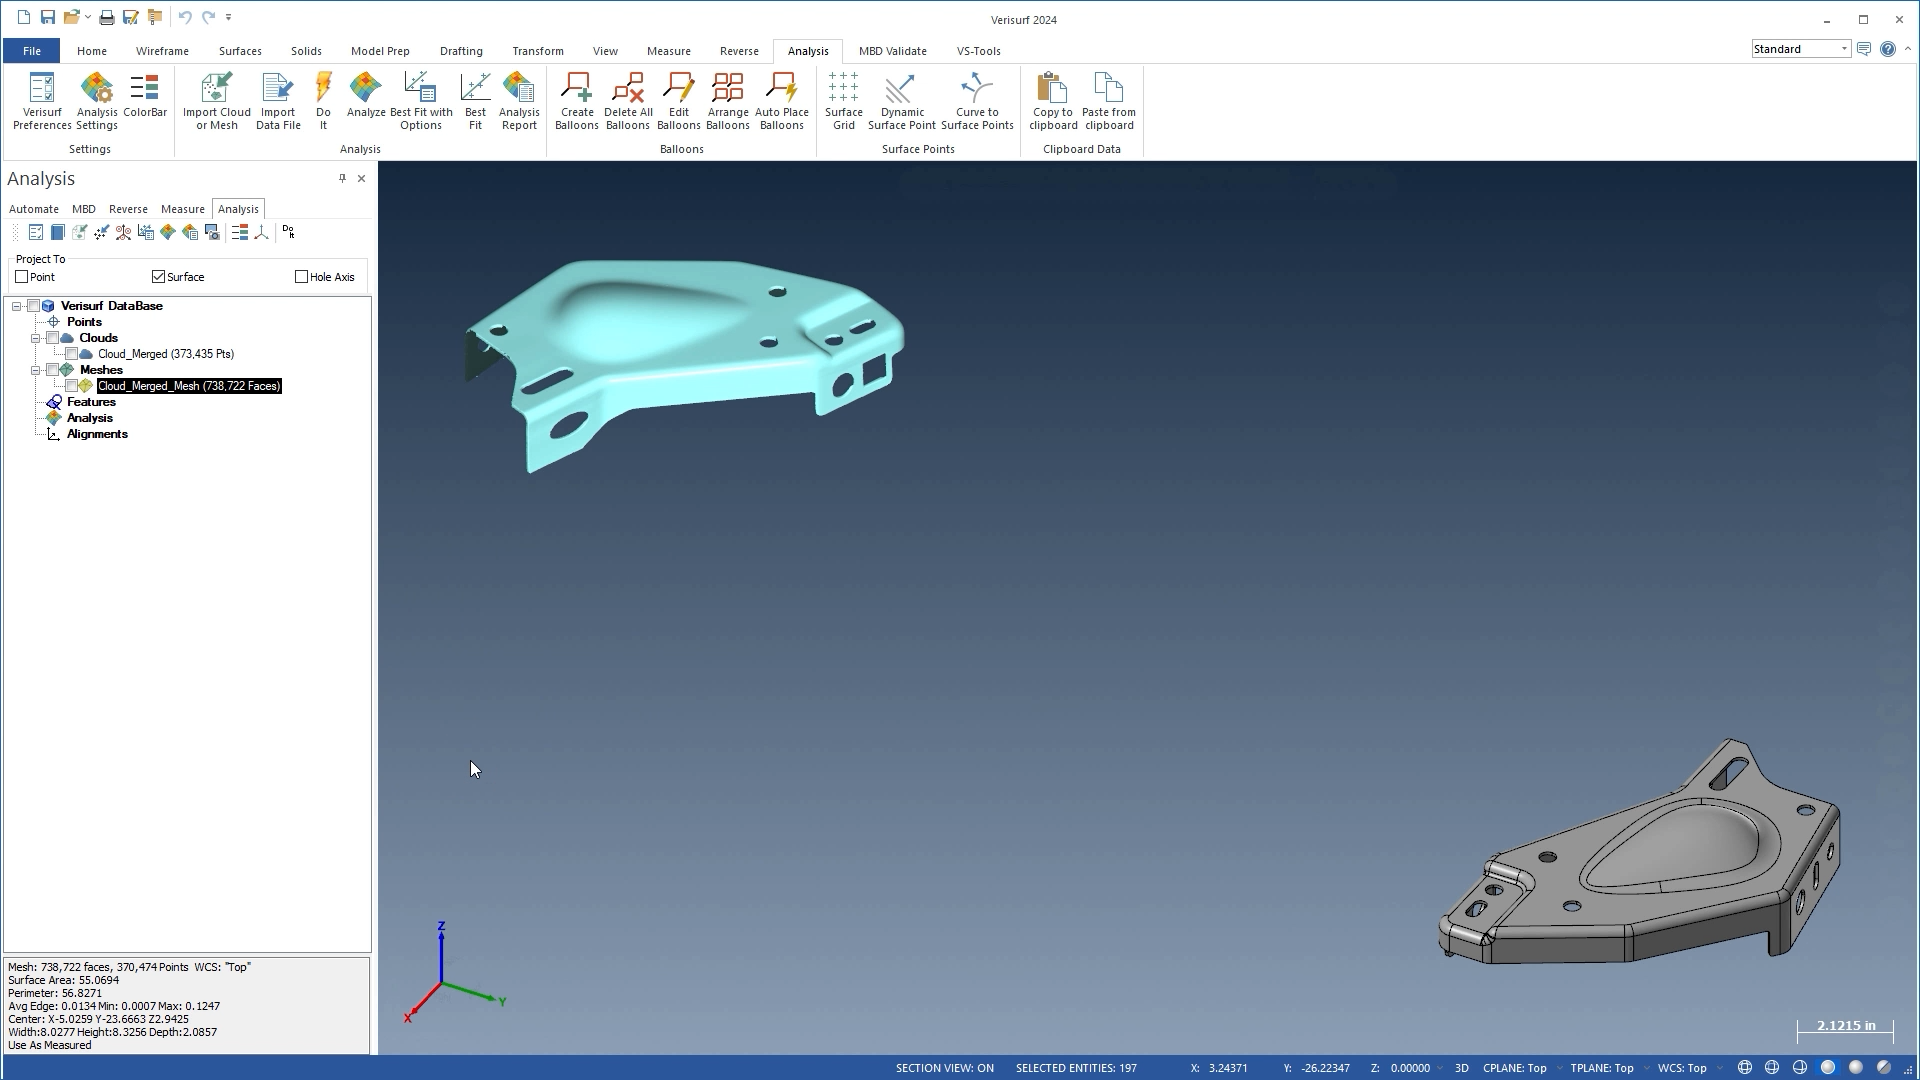
Task: Click the blue book icon in panel toolbar
Action: pos(58,232)
